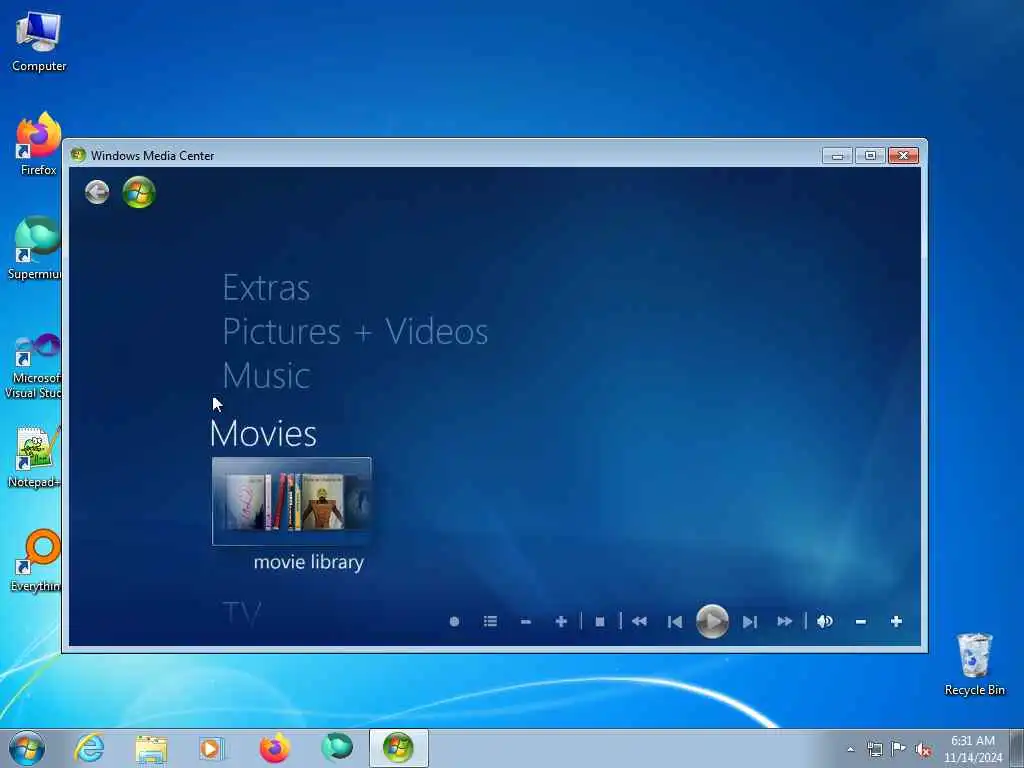The height and width of the screenshot is (768, 1024).
Task: Click the Media Center title bar icon
Action: pos(78,155)
